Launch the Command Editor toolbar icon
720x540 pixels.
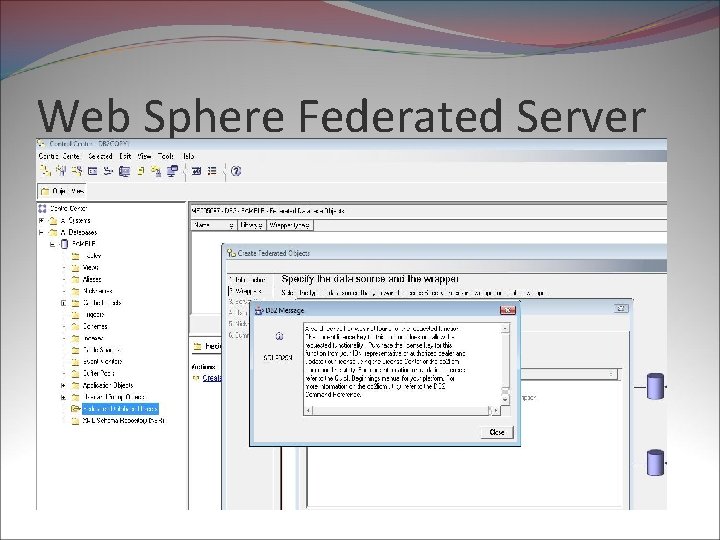pos(92,171)
